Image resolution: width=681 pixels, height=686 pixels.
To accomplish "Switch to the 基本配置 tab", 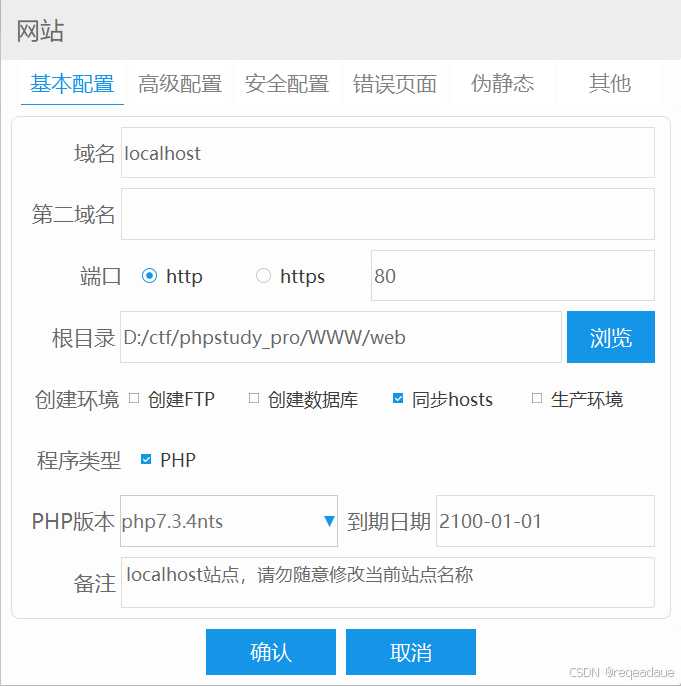I will pos(72,84).
